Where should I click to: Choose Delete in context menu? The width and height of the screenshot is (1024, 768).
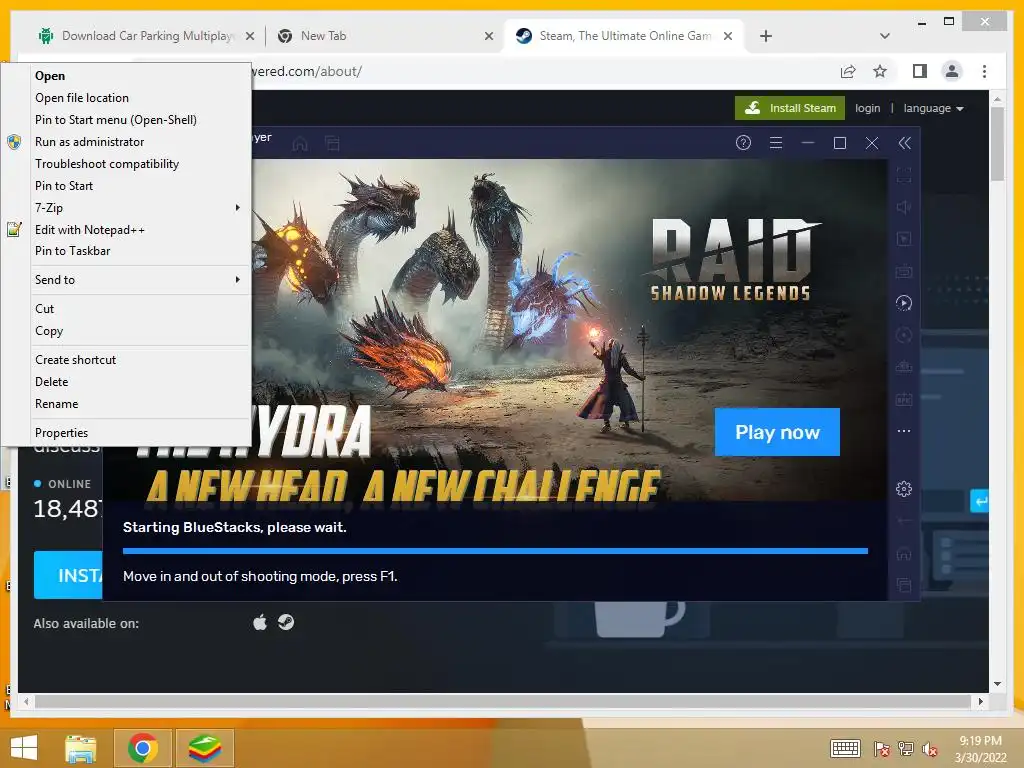[x=140, y=382]
